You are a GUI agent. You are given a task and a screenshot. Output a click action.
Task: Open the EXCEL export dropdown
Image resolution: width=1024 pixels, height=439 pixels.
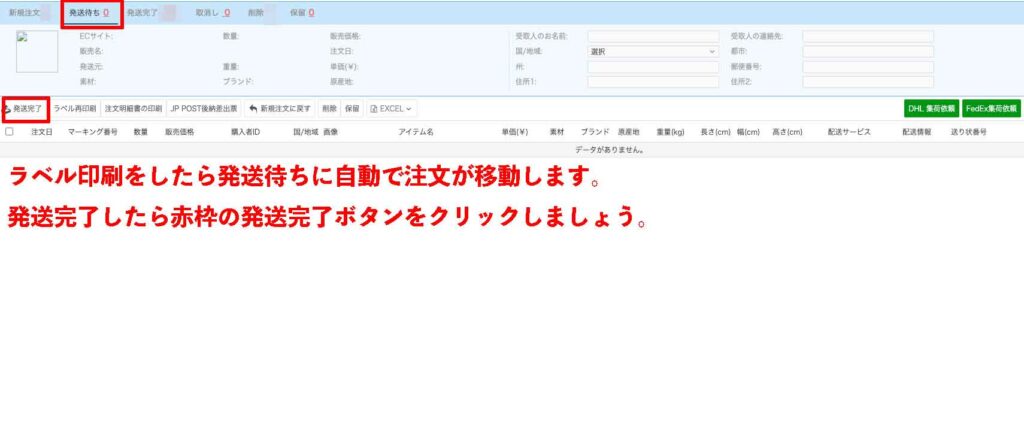pyautogui.click(x=391, y=108)
